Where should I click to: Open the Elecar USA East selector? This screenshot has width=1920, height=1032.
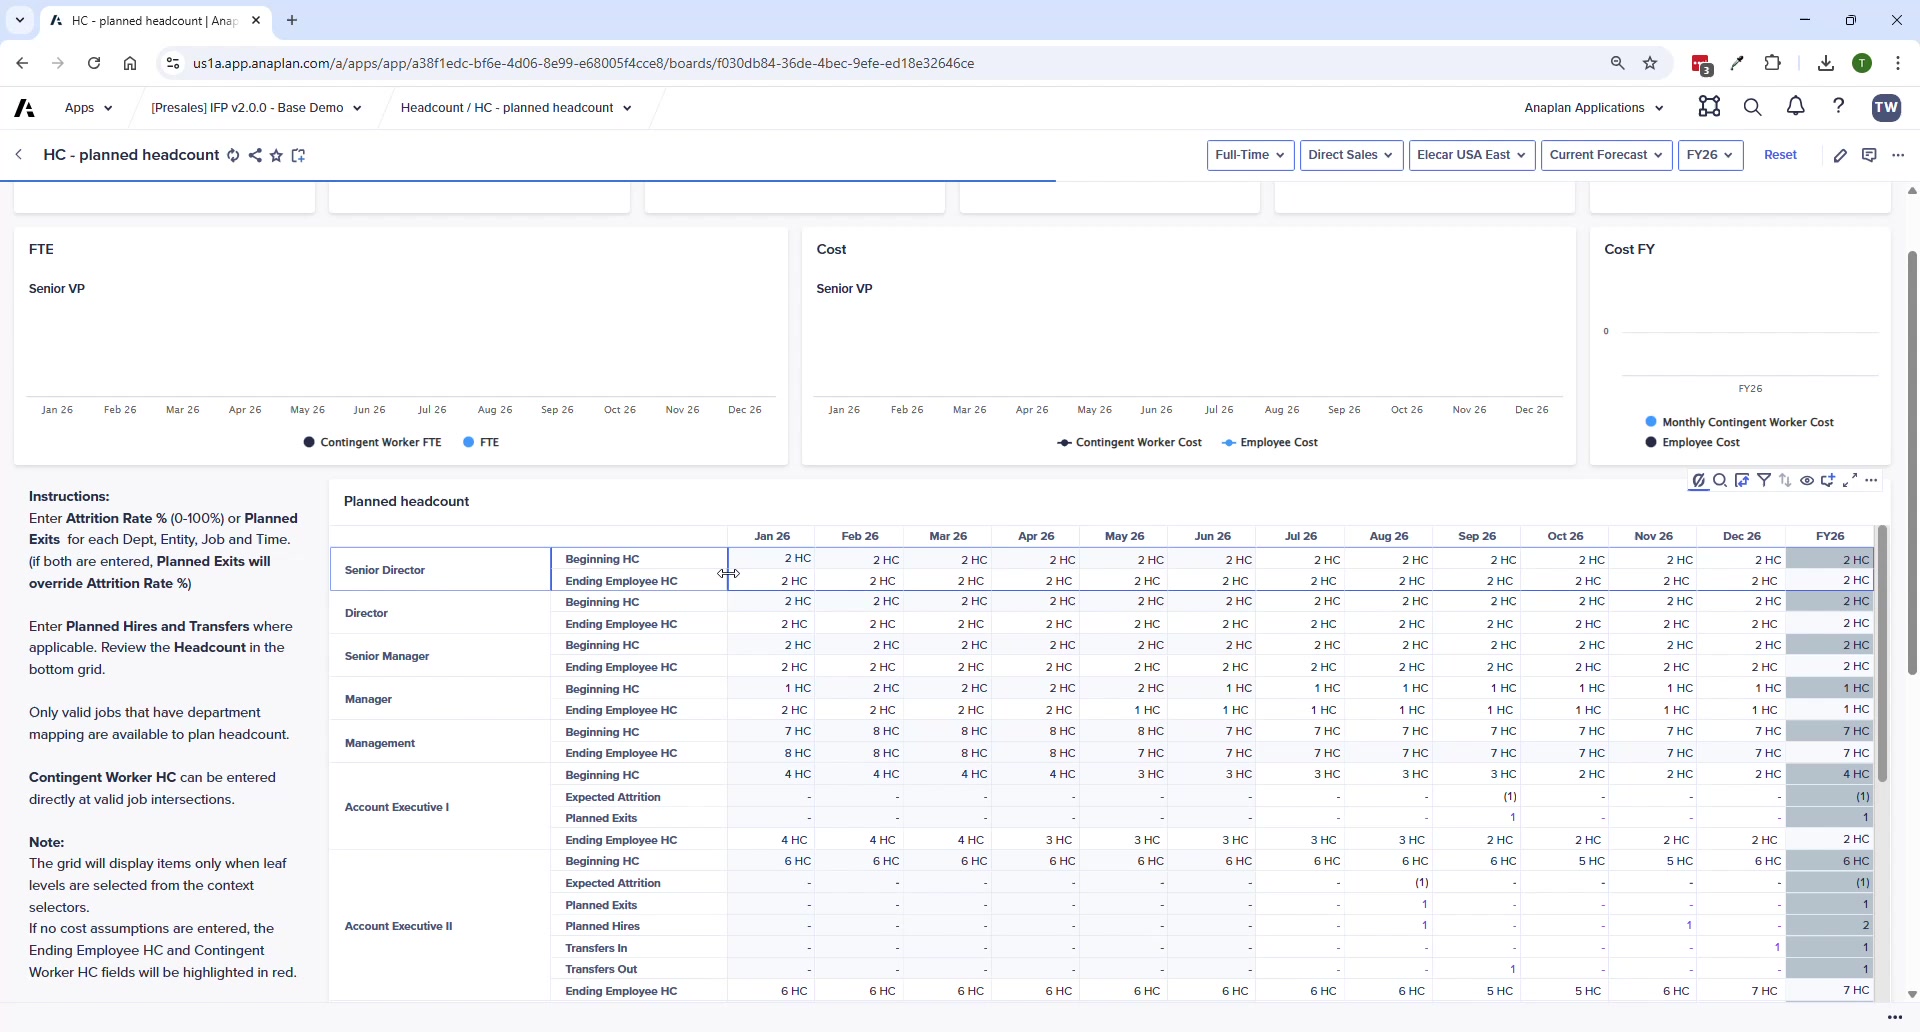(1472, 155)
